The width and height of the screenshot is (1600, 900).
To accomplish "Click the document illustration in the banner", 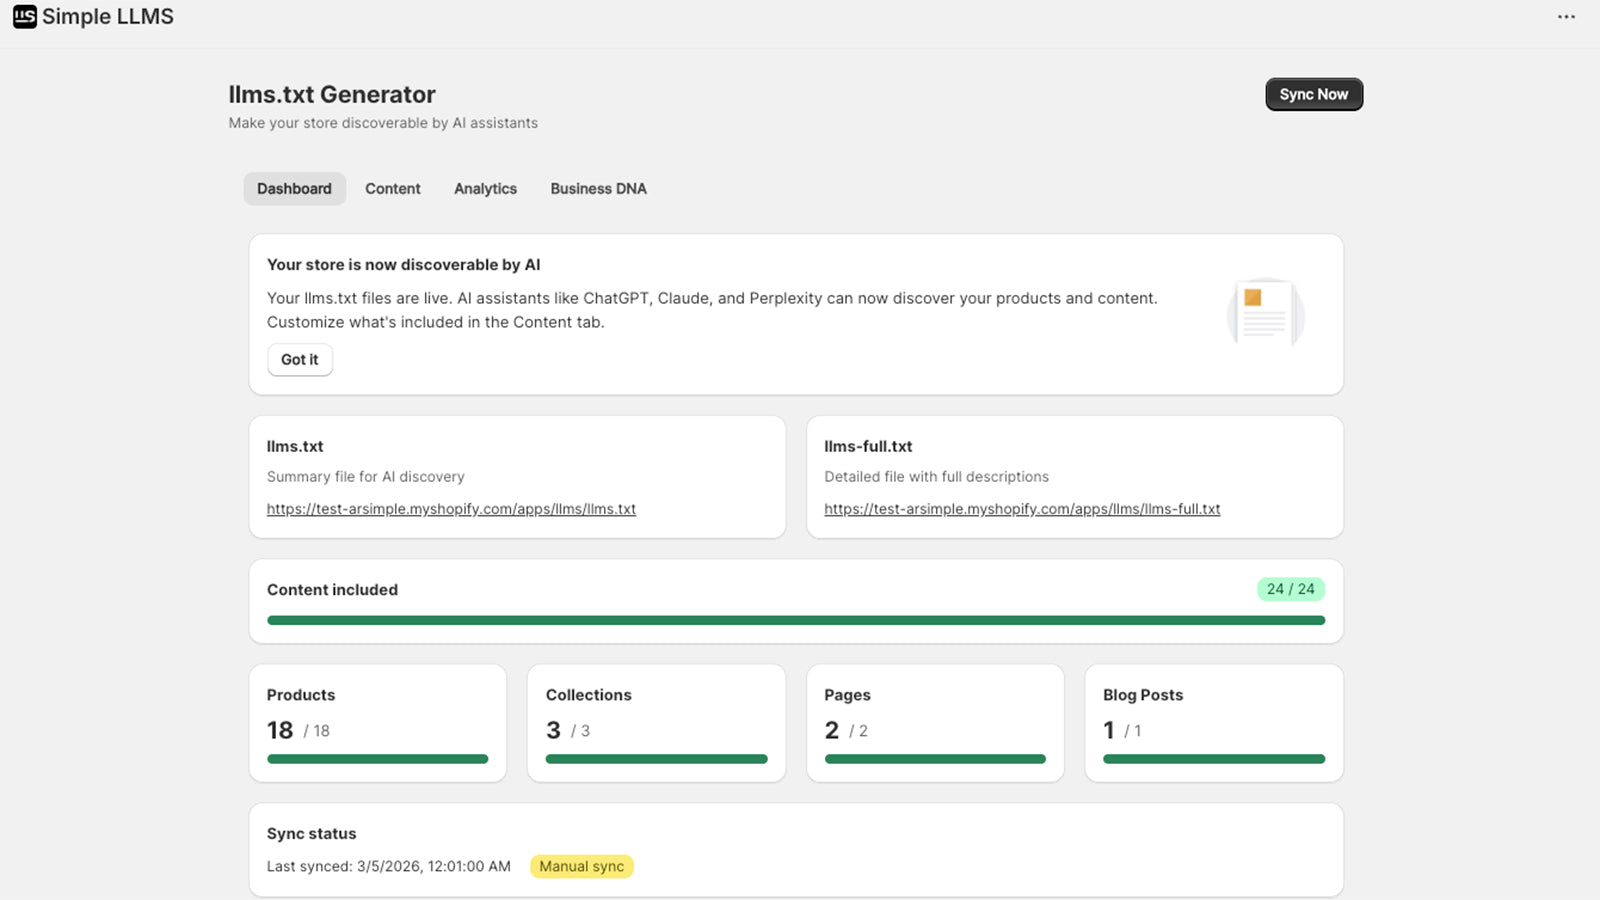I will click(1265, 313).
